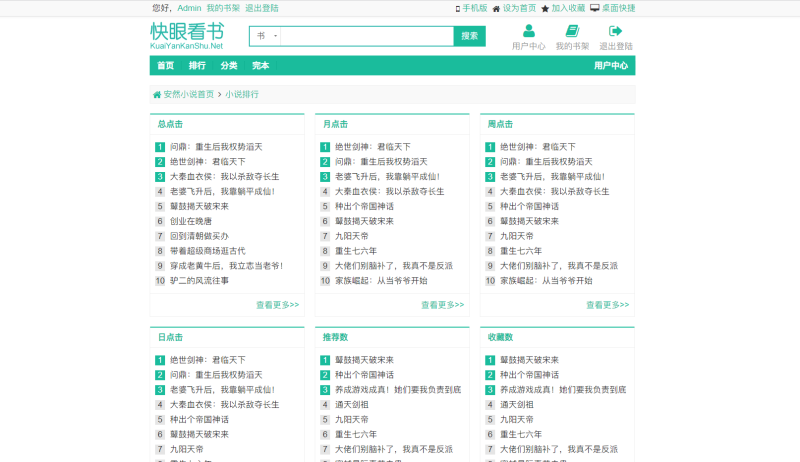Open 养成游戏成真 entry in 推荐数
This screenshot has height=462, width=800.
398,390
